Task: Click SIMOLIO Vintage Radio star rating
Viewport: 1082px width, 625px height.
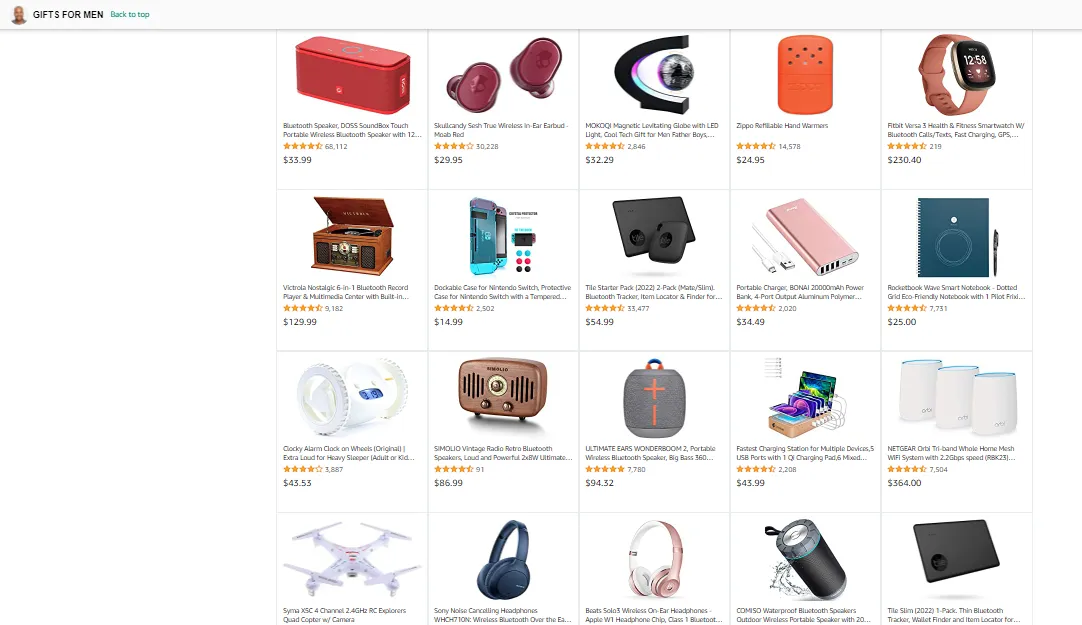Action: [453, 469]
